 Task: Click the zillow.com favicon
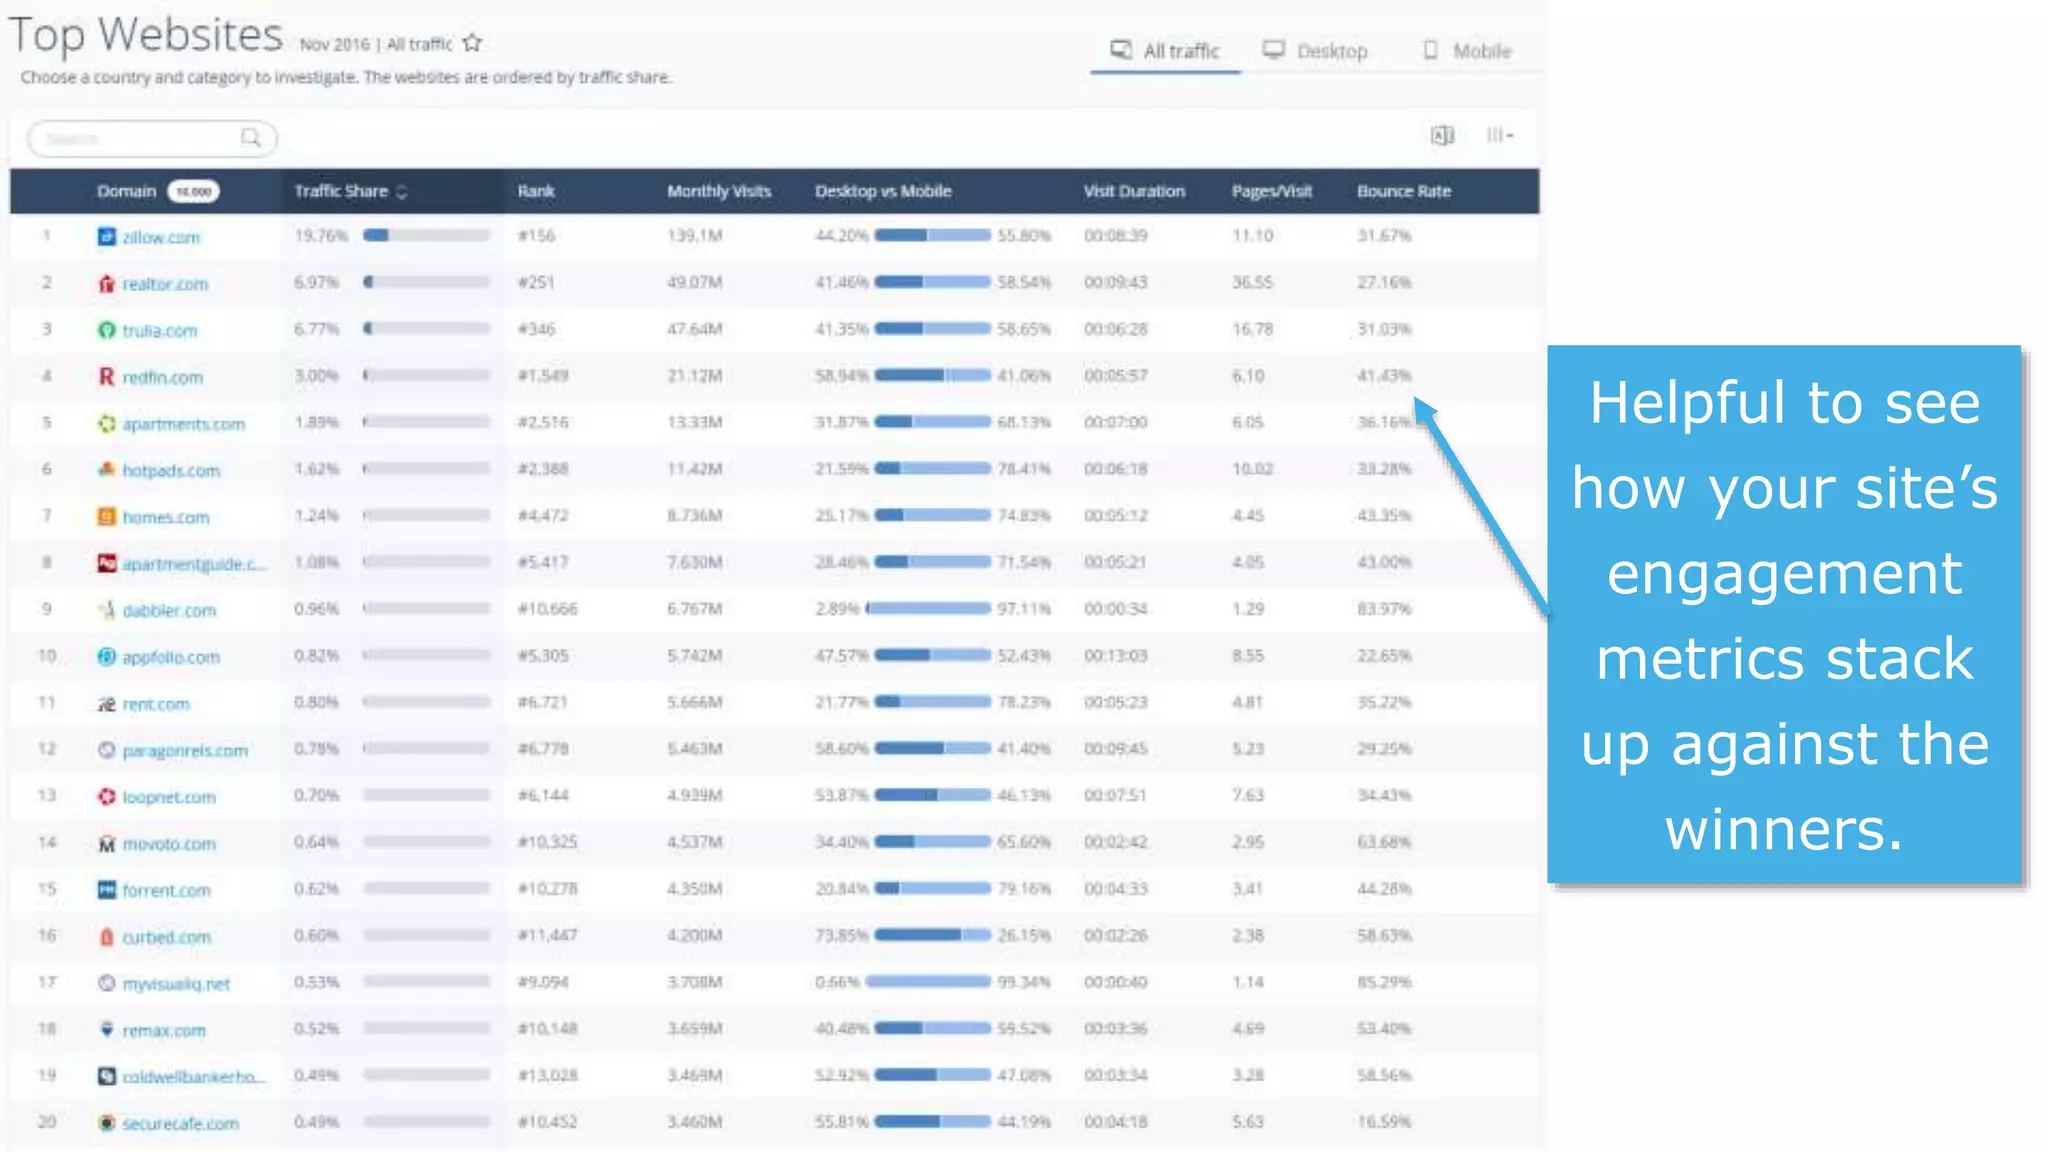point(106,237)
